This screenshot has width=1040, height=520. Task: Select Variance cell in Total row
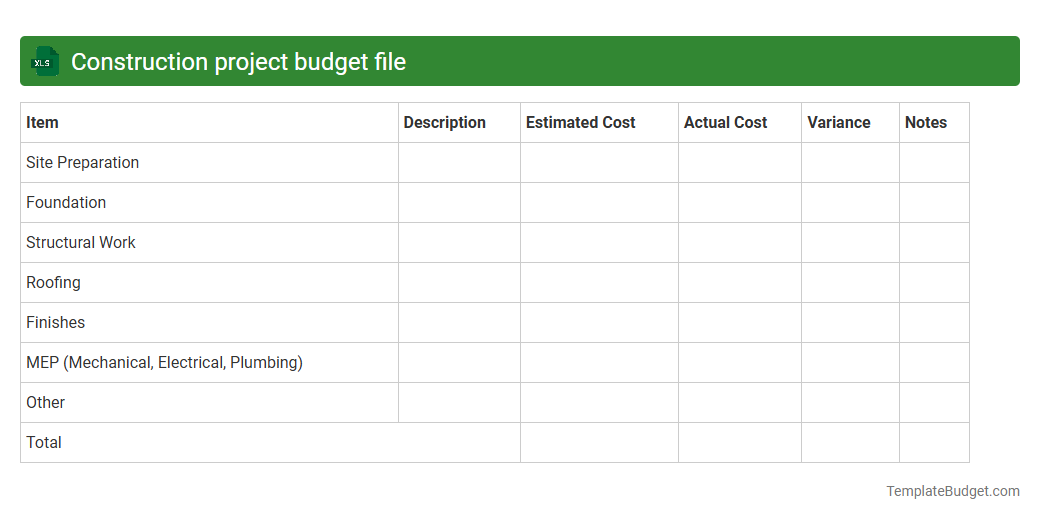850,442
